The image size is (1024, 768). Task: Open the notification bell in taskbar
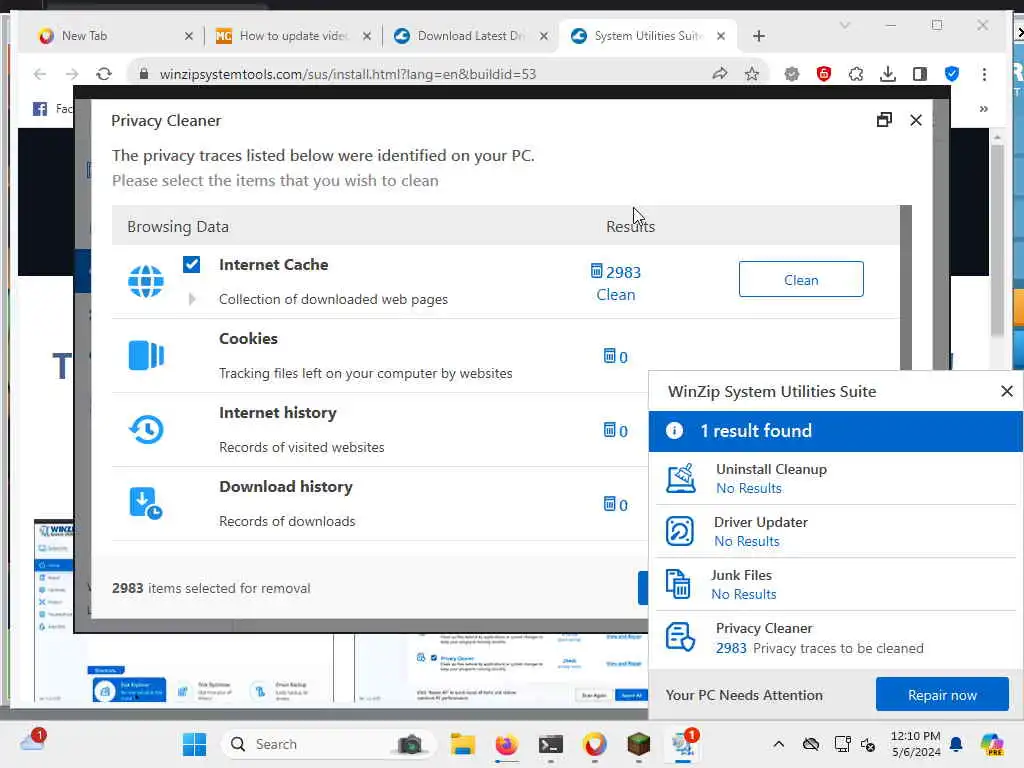tap(956, 744)
